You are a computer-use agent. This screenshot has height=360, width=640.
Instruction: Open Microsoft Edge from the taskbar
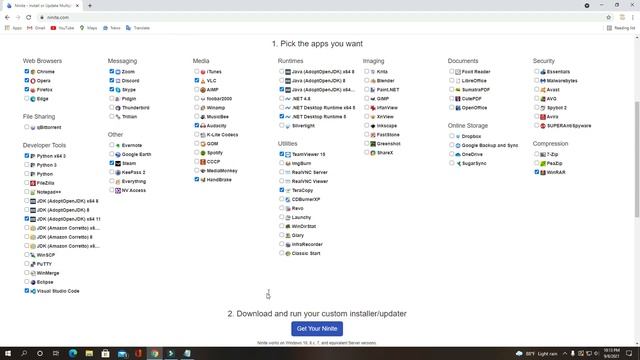[73, 353]
